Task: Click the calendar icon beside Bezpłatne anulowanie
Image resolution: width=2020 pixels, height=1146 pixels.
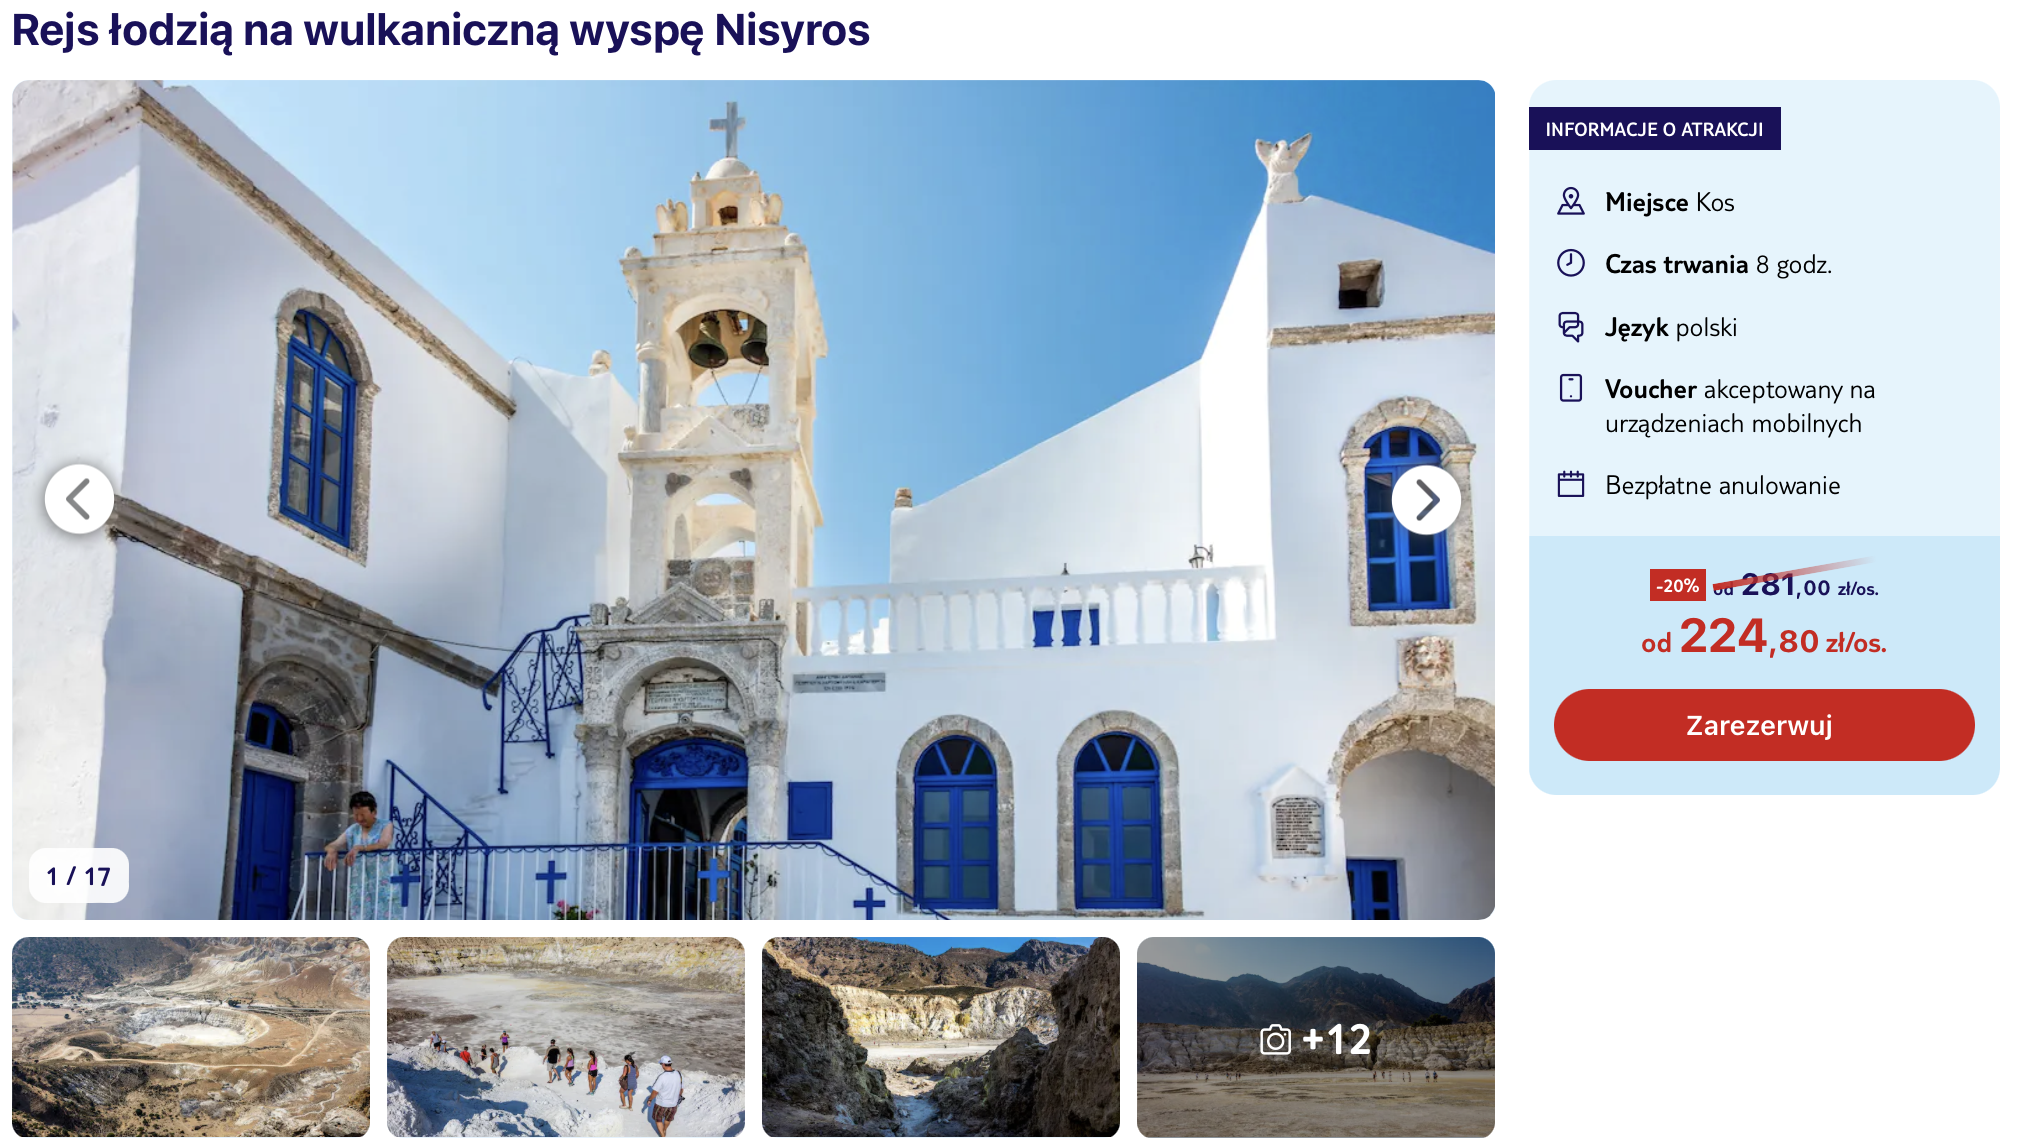Action: tap(1571, 484)
